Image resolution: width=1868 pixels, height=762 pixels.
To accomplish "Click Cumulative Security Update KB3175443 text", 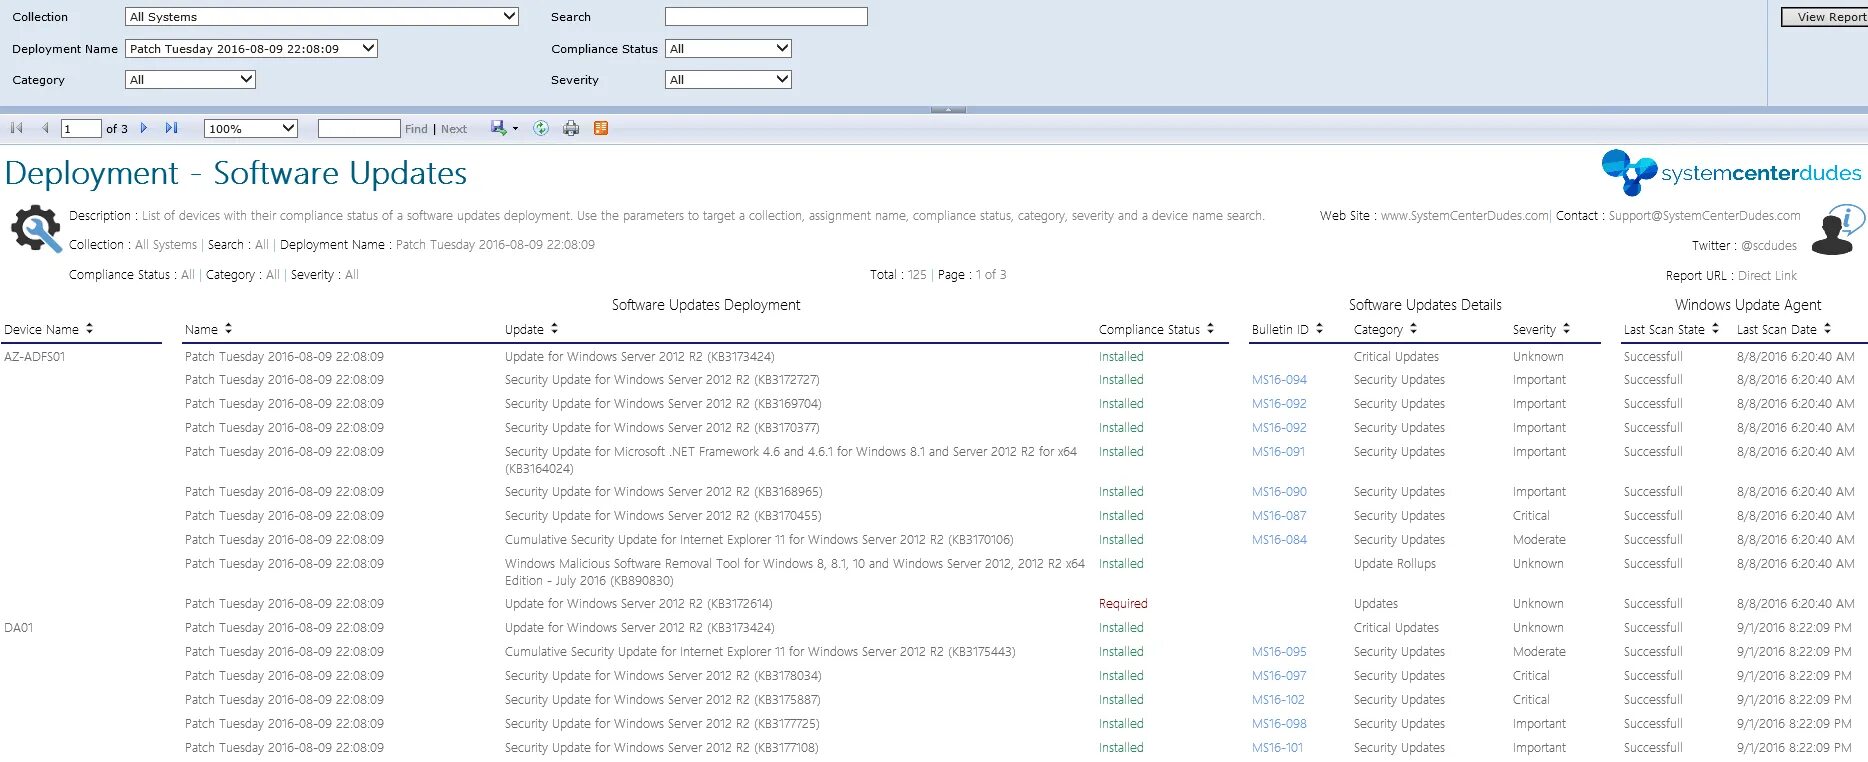I will coord(760,652).
